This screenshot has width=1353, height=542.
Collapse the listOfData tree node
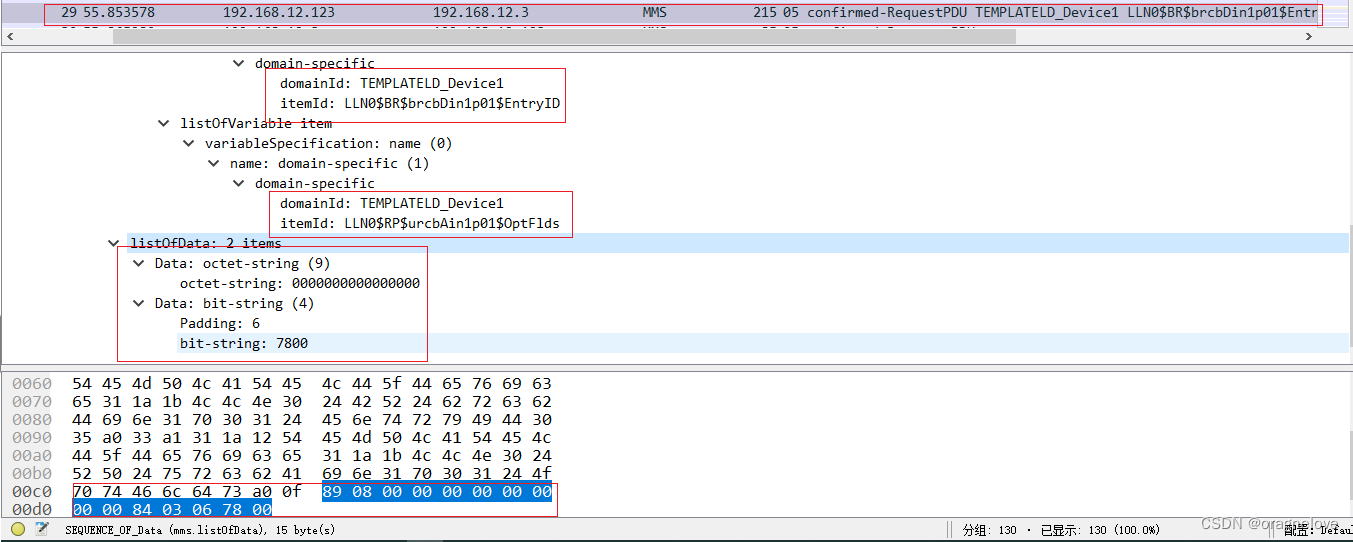coord(113,243)
